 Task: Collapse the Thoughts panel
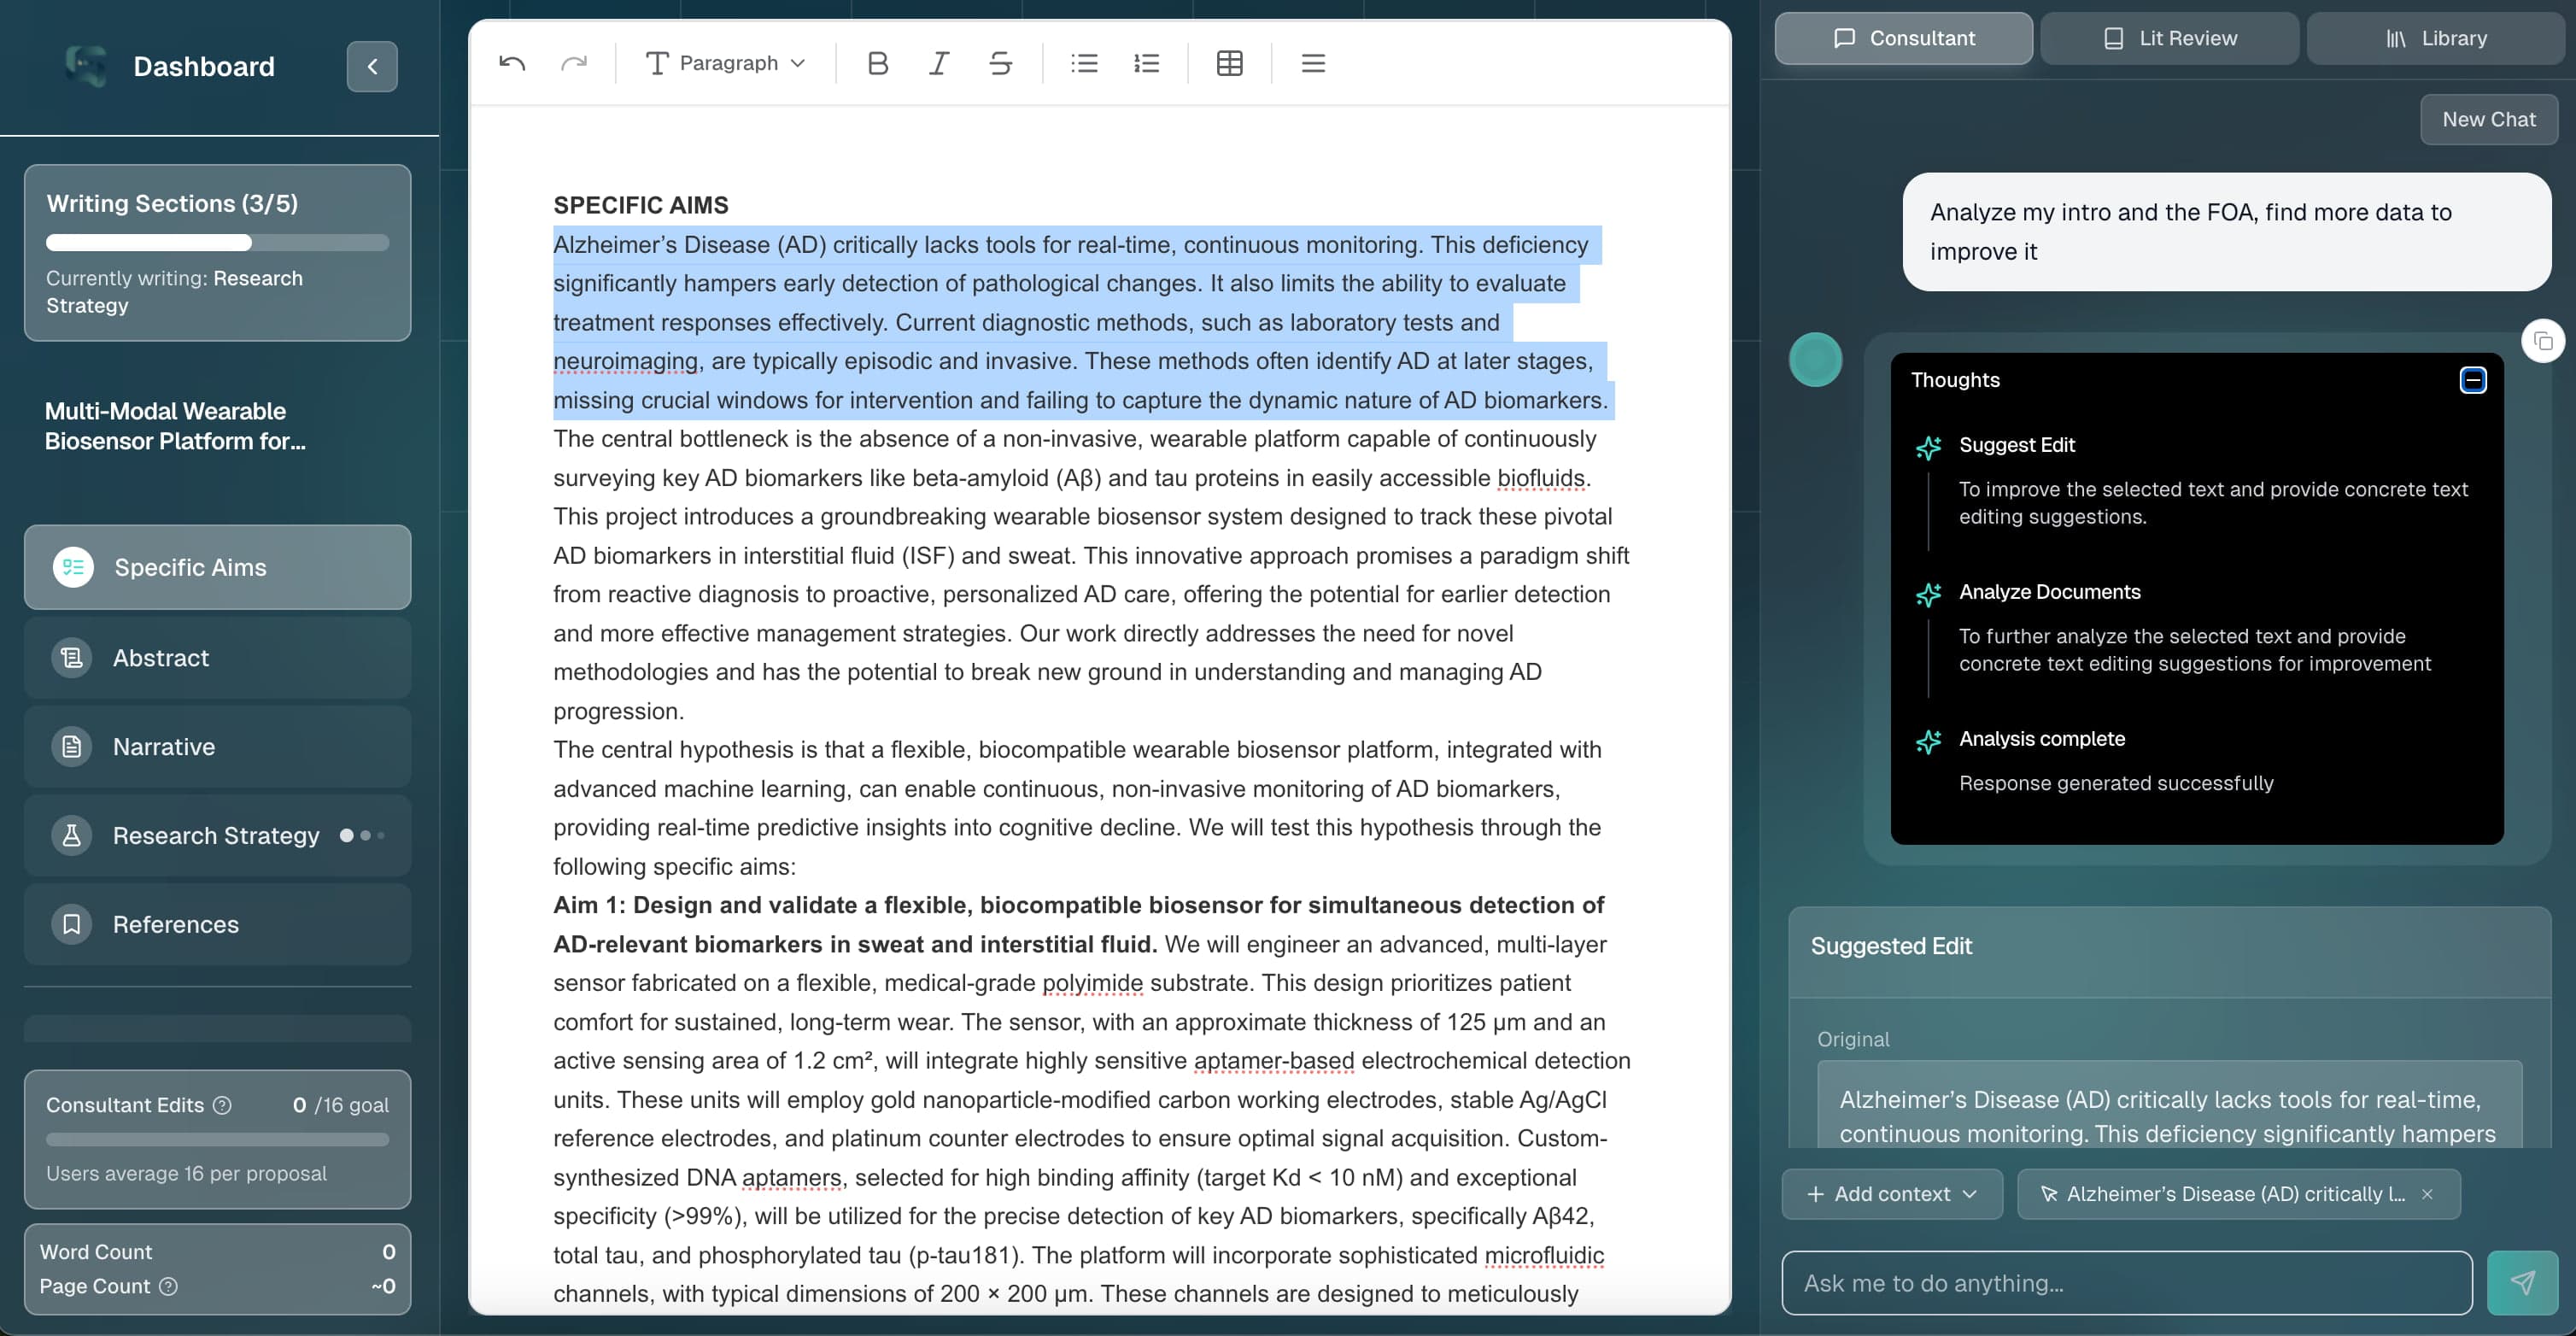click(x=2473, y=380)
